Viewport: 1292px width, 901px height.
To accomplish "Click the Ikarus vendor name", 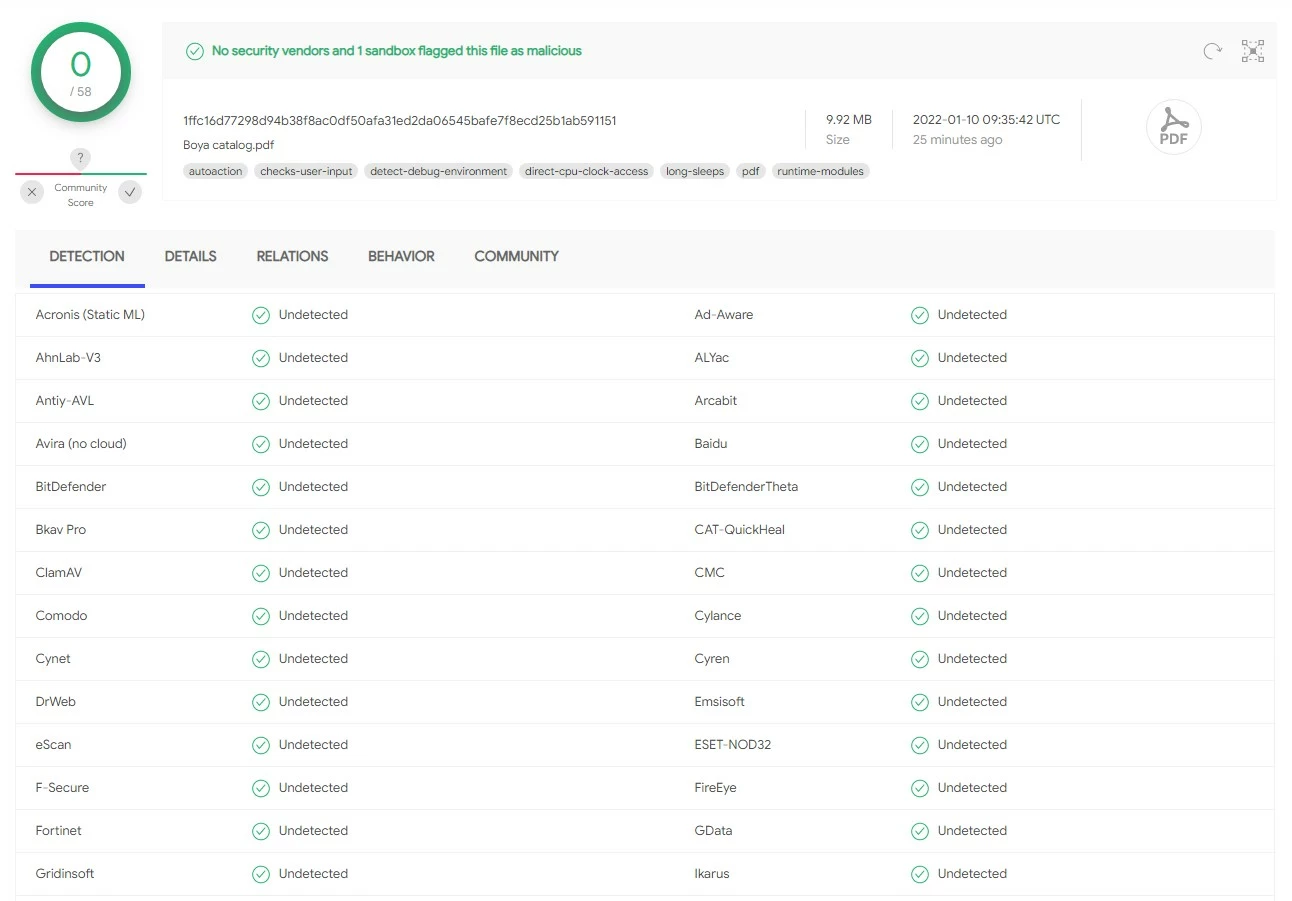I will (712, 874).
